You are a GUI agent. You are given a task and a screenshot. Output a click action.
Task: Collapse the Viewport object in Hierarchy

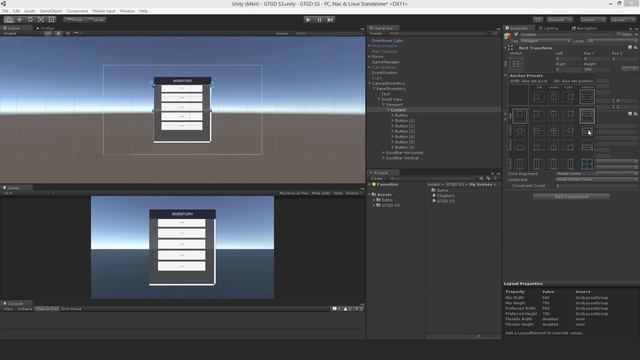click(x=383, y=104)
